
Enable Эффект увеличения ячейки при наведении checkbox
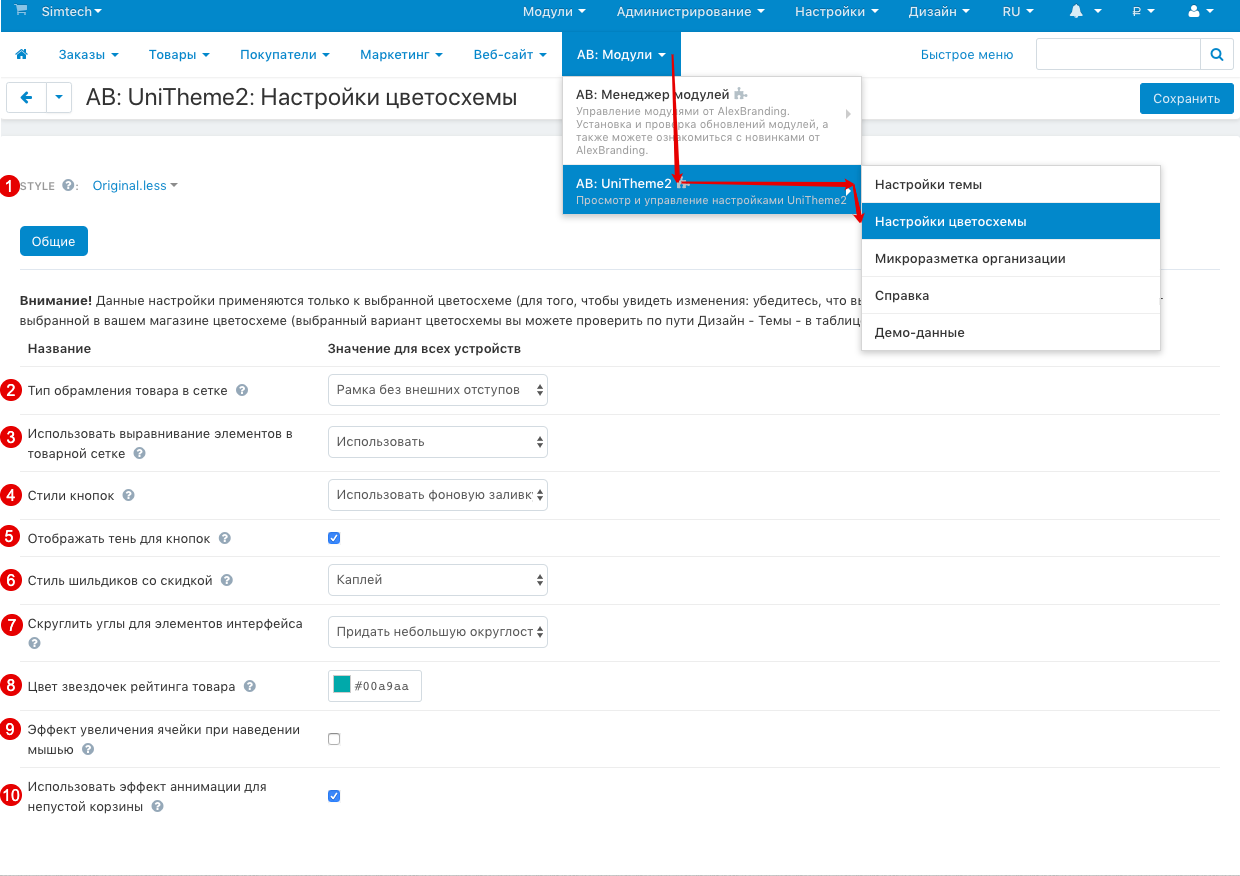(x=334, y=739)
